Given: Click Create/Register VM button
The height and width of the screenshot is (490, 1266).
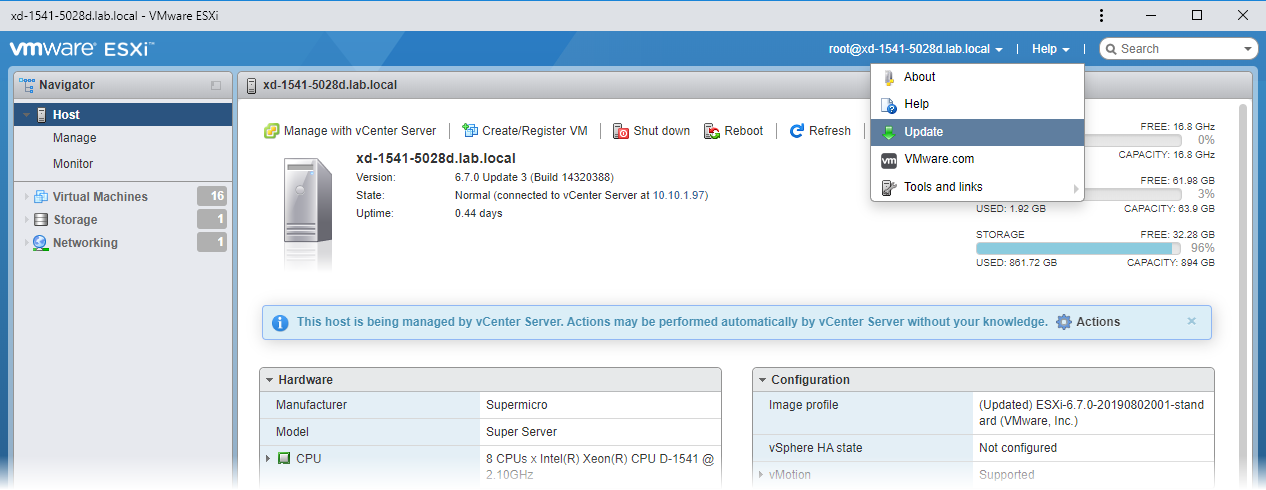Looking at the screenshot, I should click(x=525, y=131).
